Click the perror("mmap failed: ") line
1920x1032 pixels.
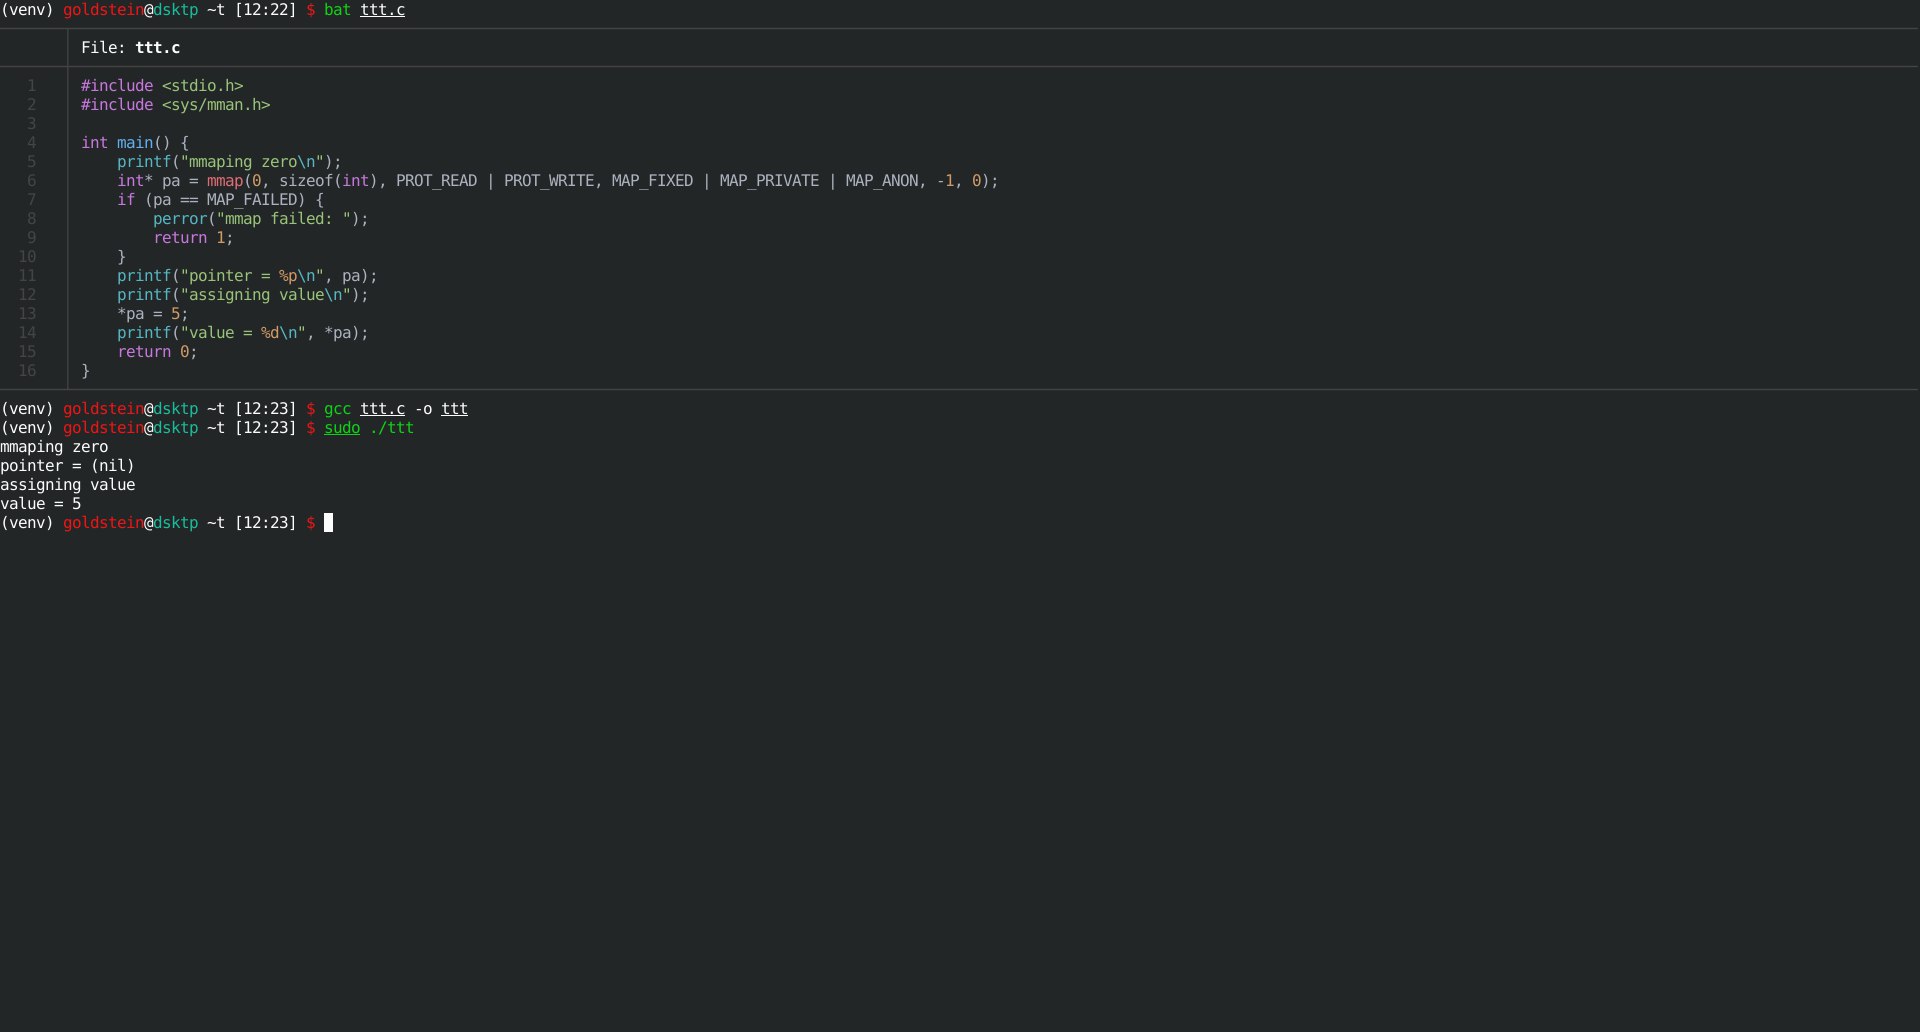[261, 219]
